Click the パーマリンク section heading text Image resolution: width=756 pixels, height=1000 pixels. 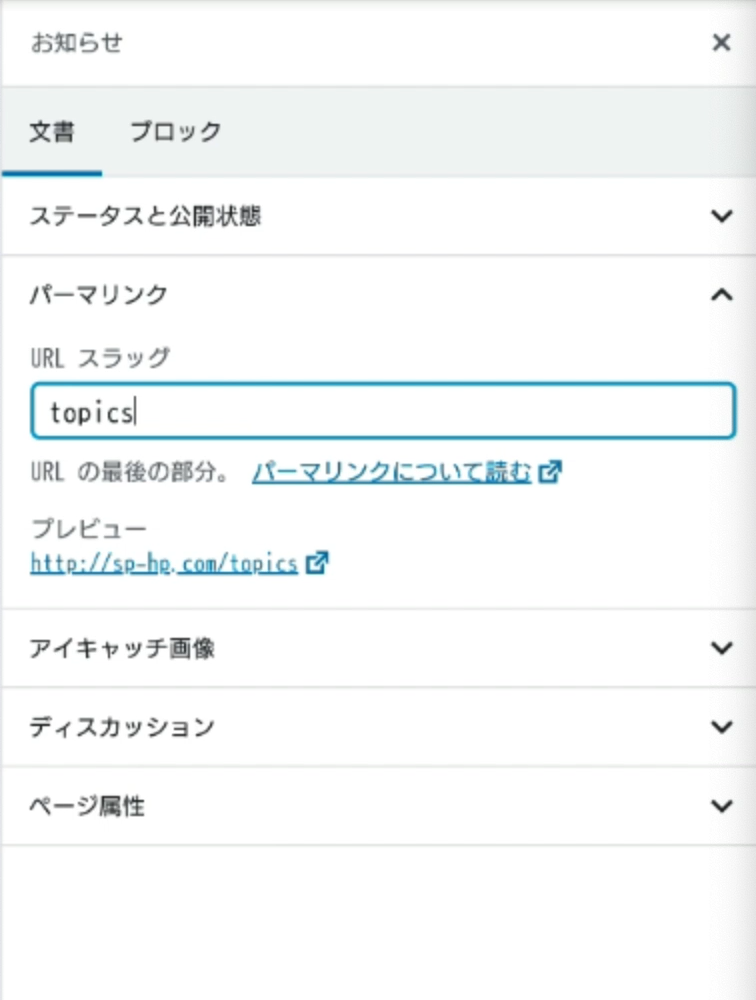click(x=99, y=295)
